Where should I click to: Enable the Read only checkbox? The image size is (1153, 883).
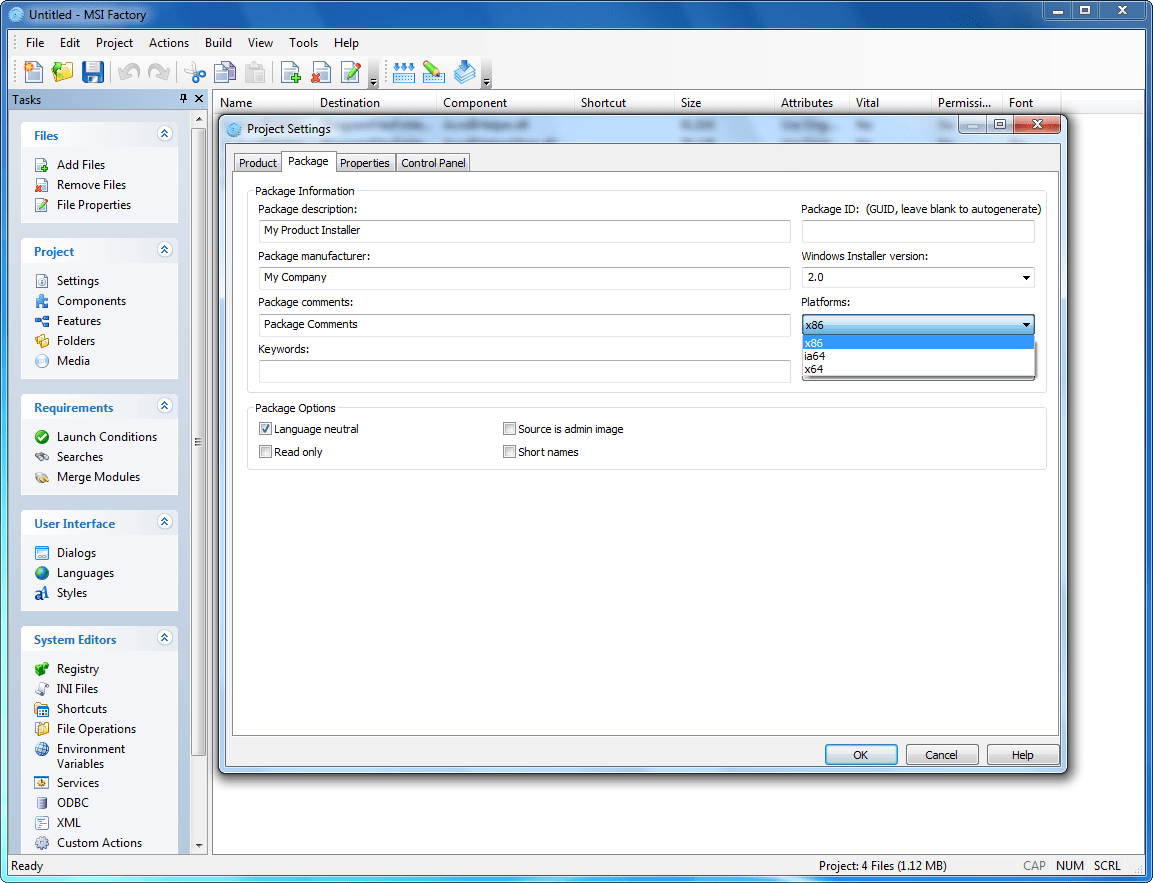click(266, 452)
